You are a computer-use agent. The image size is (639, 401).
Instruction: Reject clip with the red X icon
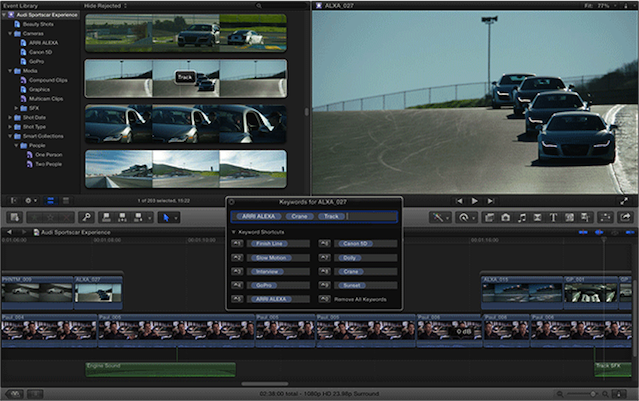point(64,218)
